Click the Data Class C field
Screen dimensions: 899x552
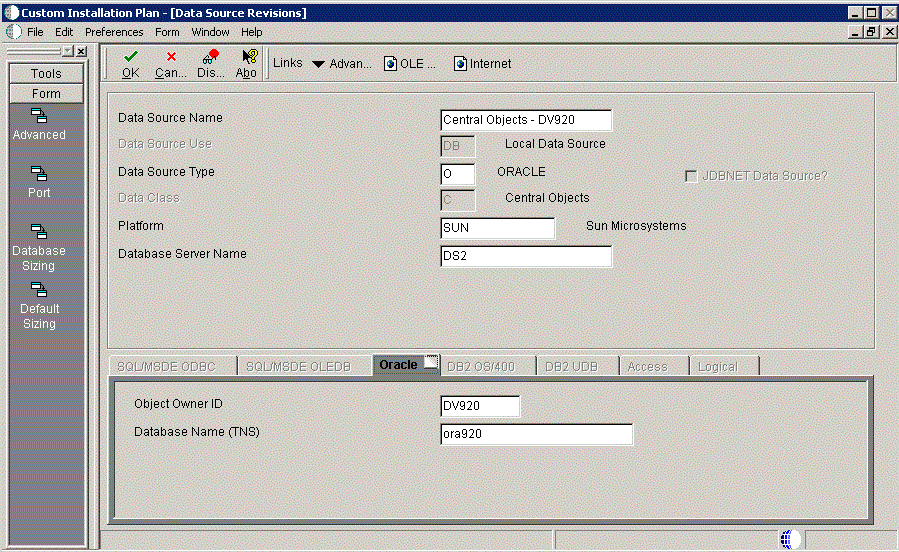click(x=458, y=200)
